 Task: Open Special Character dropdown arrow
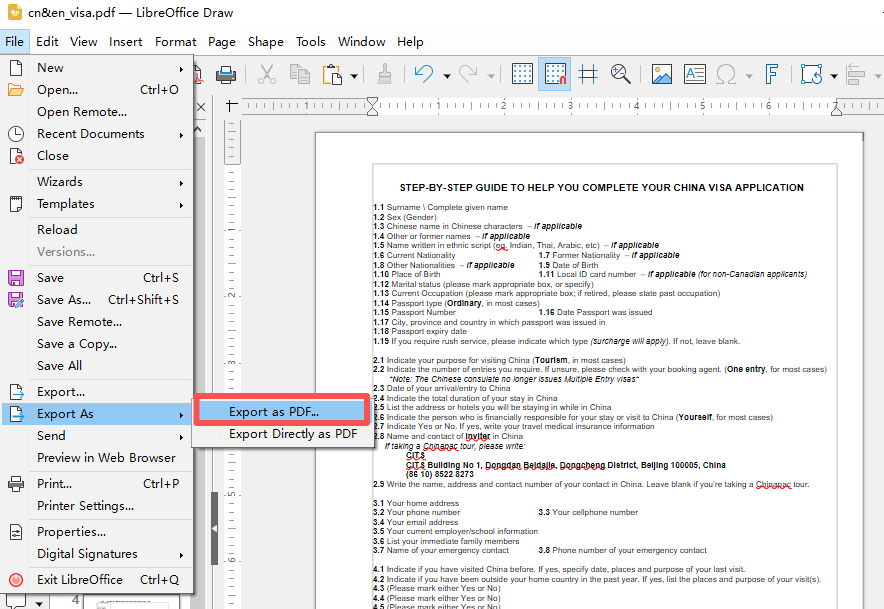point(749,76)
